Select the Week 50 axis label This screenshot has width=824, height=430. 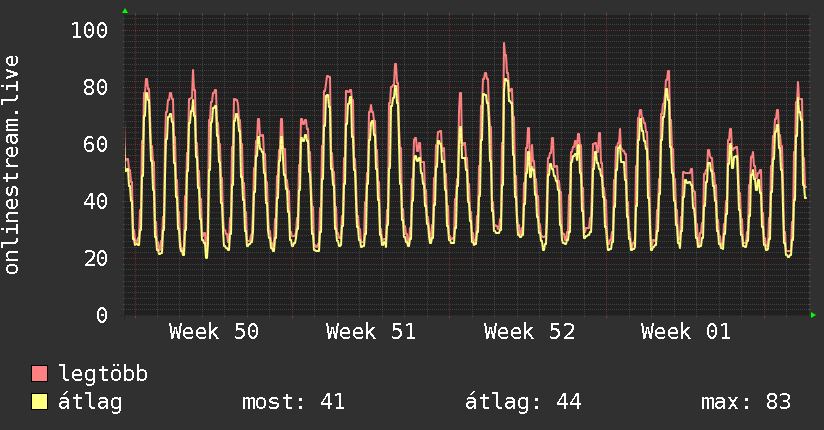tap(214, 332)
